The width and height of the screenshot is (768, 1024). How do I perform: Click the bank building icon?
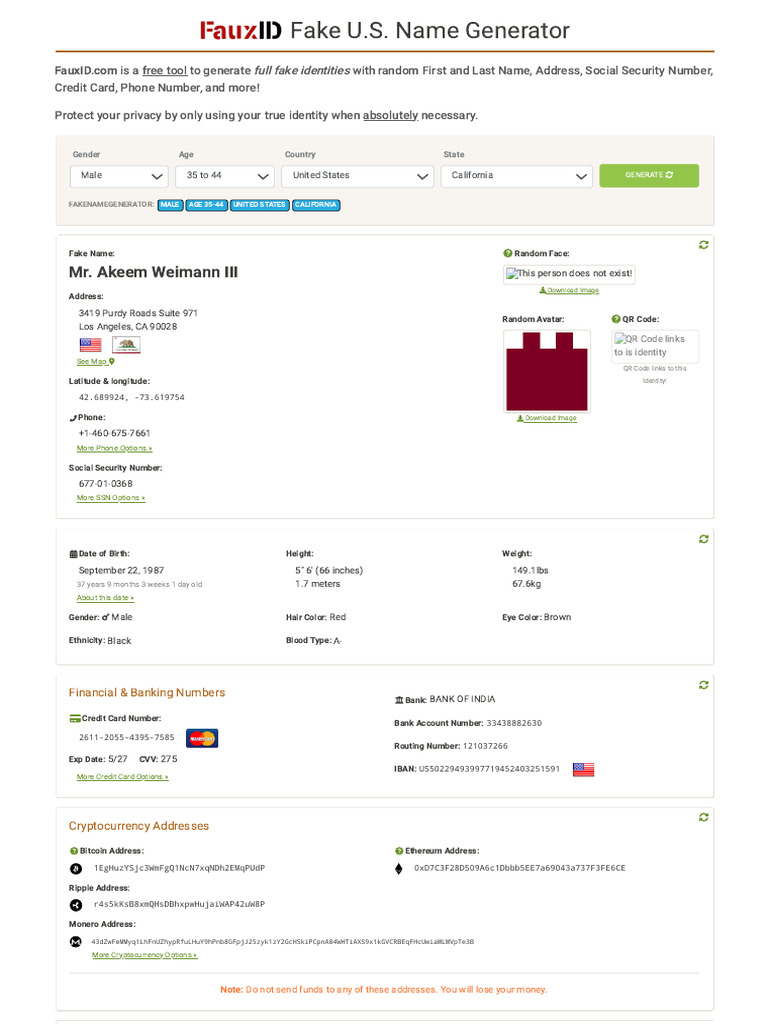click(x=399, y=700)
